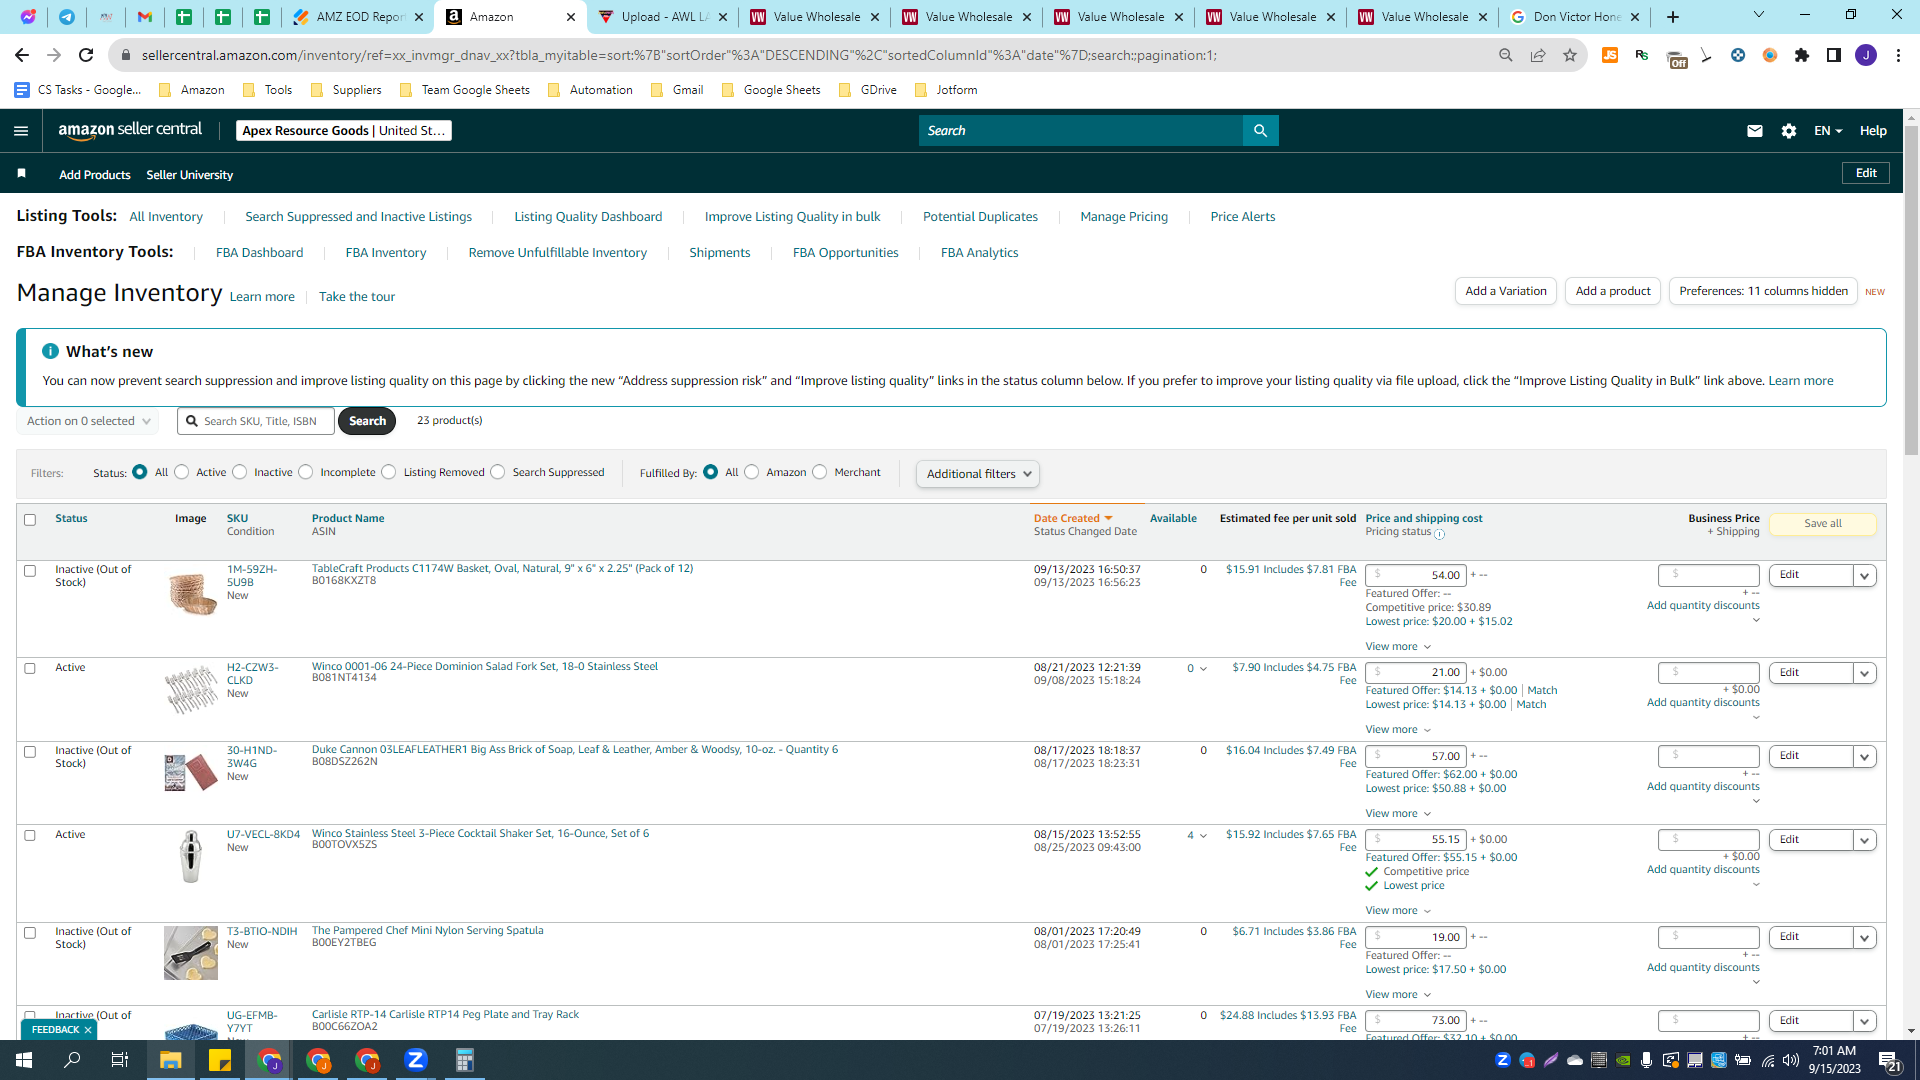Click the Add a Variation button
This screenshot has height=1080, width=1920.
pos(1506,291)
